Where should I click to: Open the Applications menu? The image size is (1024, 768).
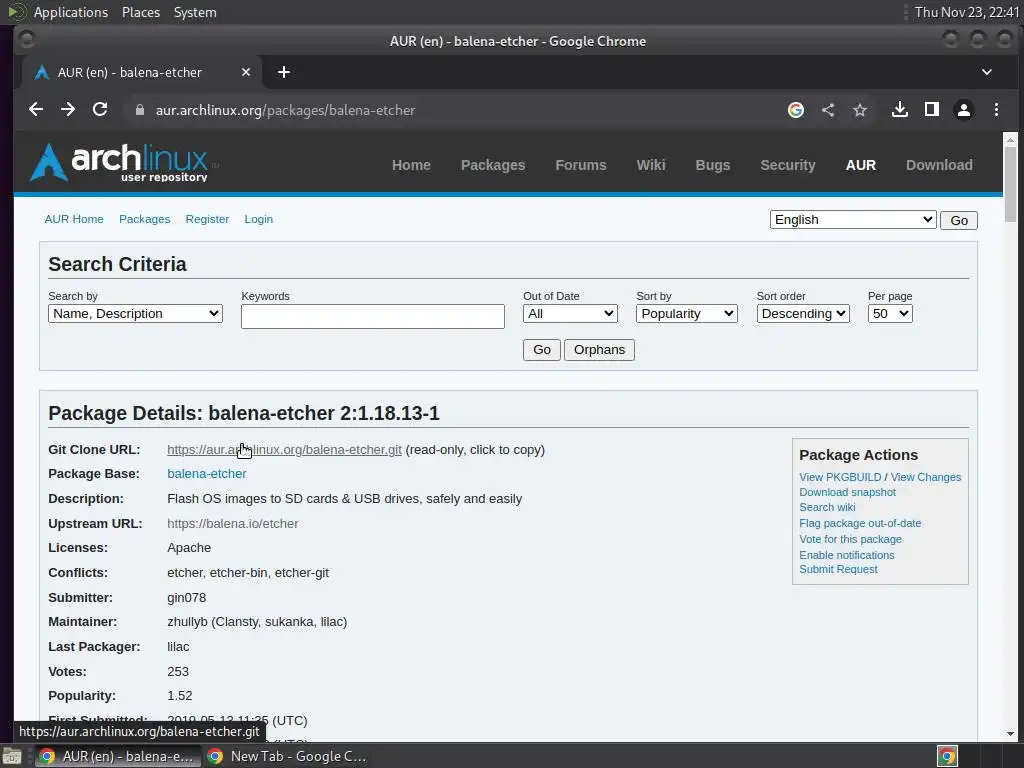71,12
